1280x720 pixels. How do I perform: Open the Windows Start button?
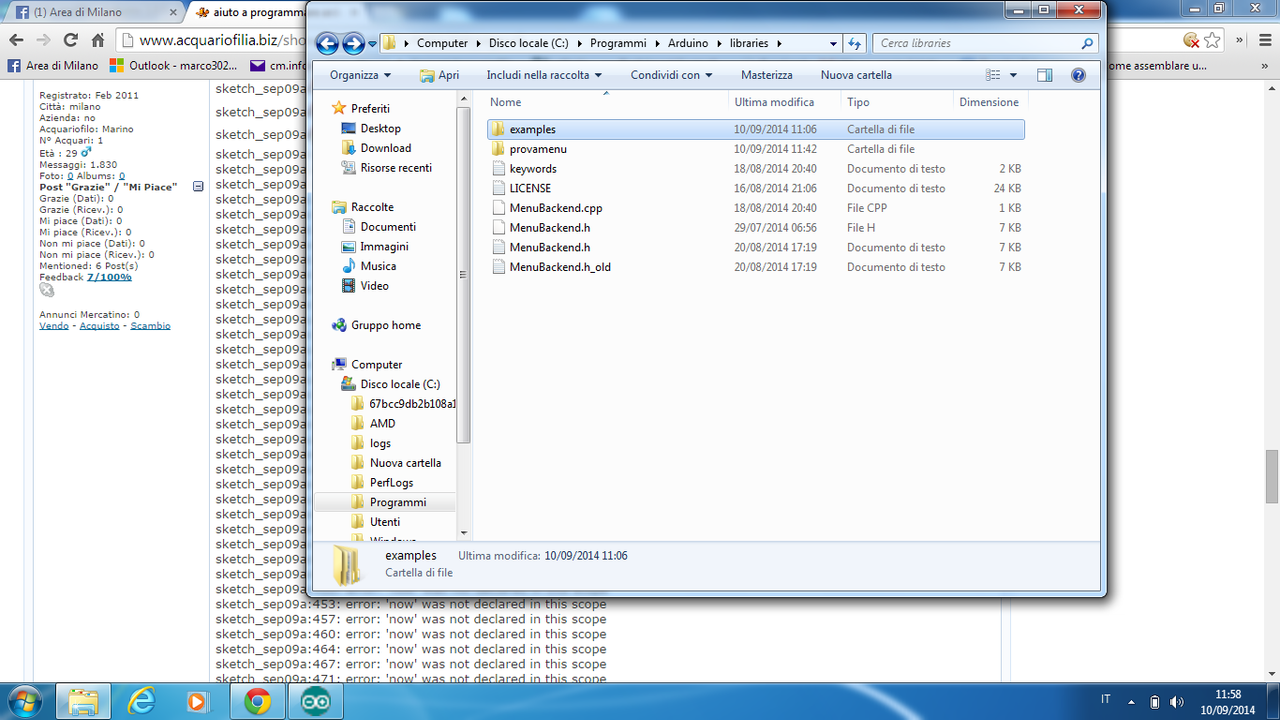[23, 701]
